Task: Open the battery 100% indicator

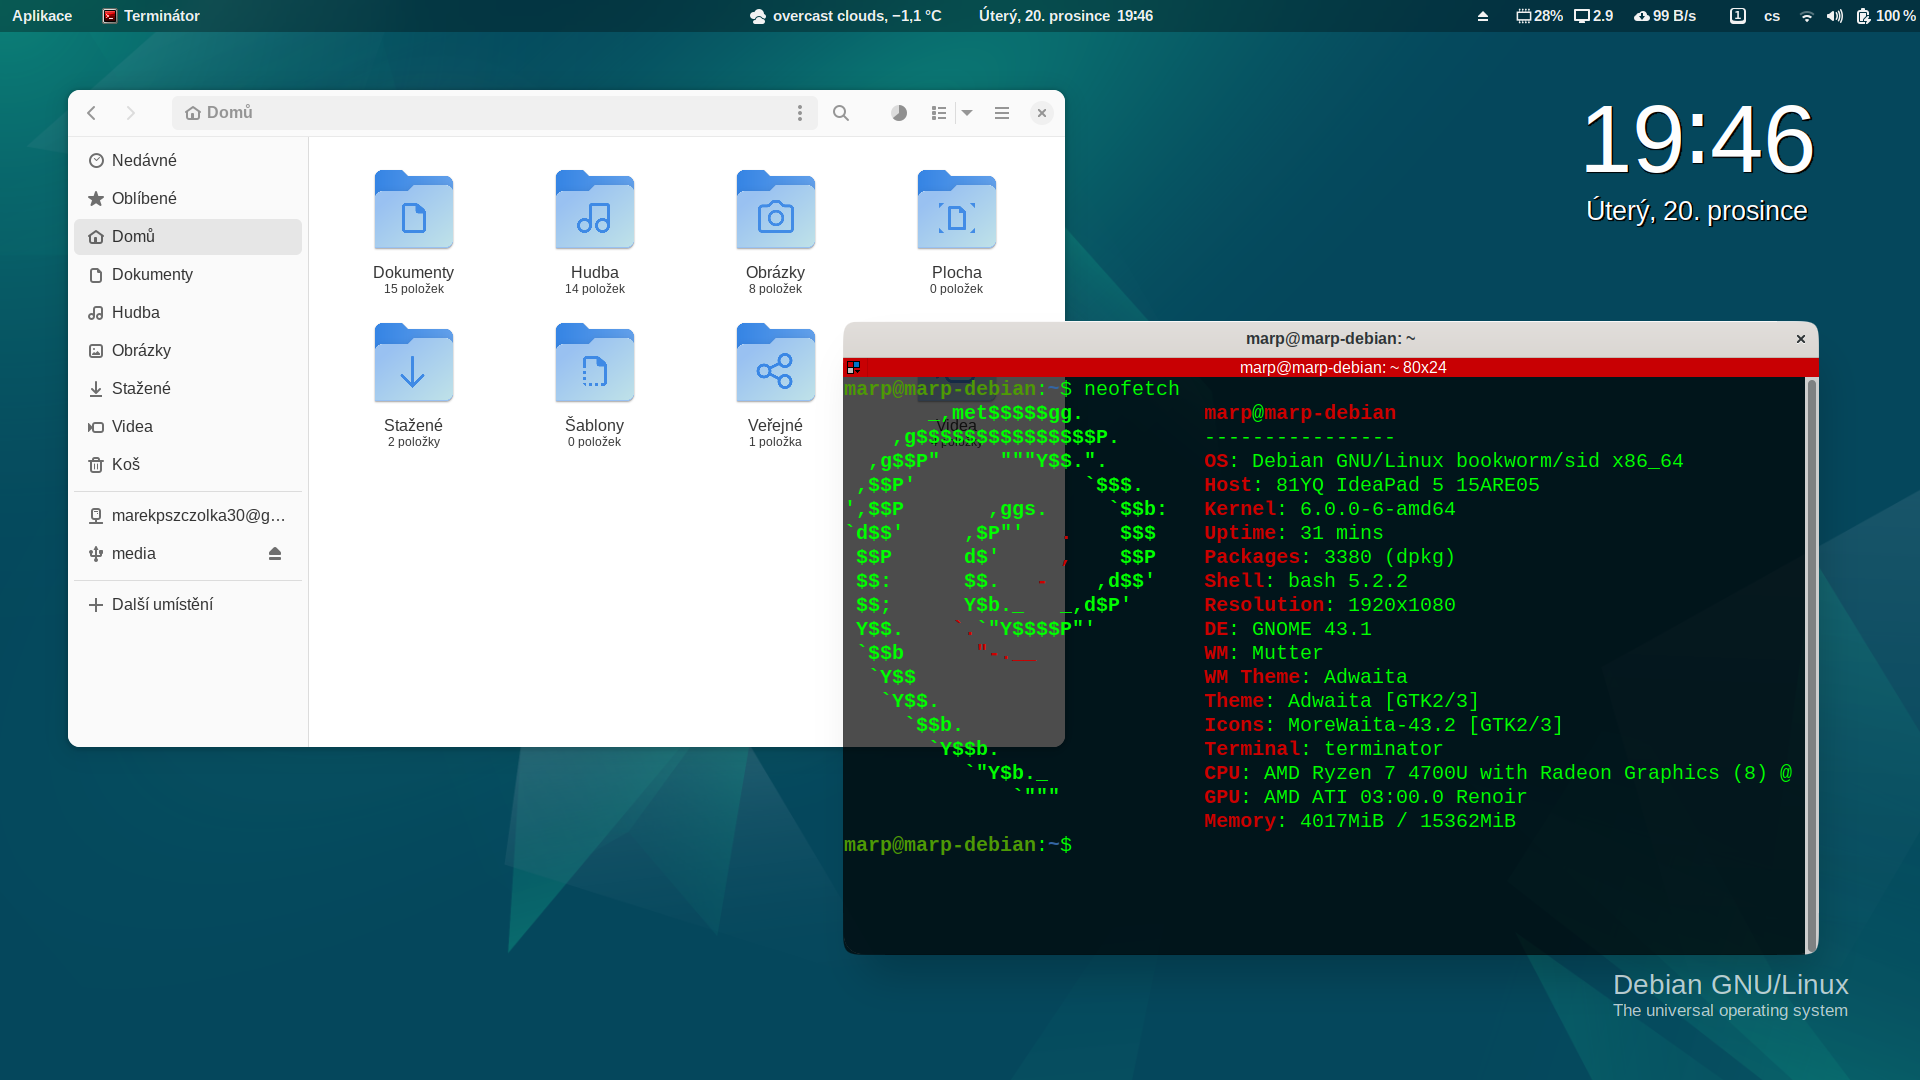Action: [x=1885, y=16]
